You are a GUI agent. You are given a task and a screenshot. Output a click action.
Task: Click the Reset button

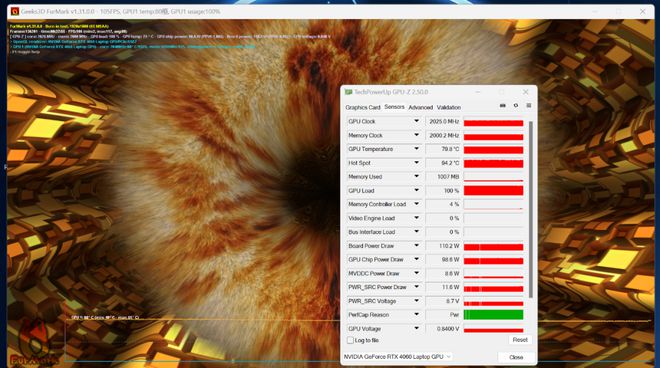pos(520,340)
